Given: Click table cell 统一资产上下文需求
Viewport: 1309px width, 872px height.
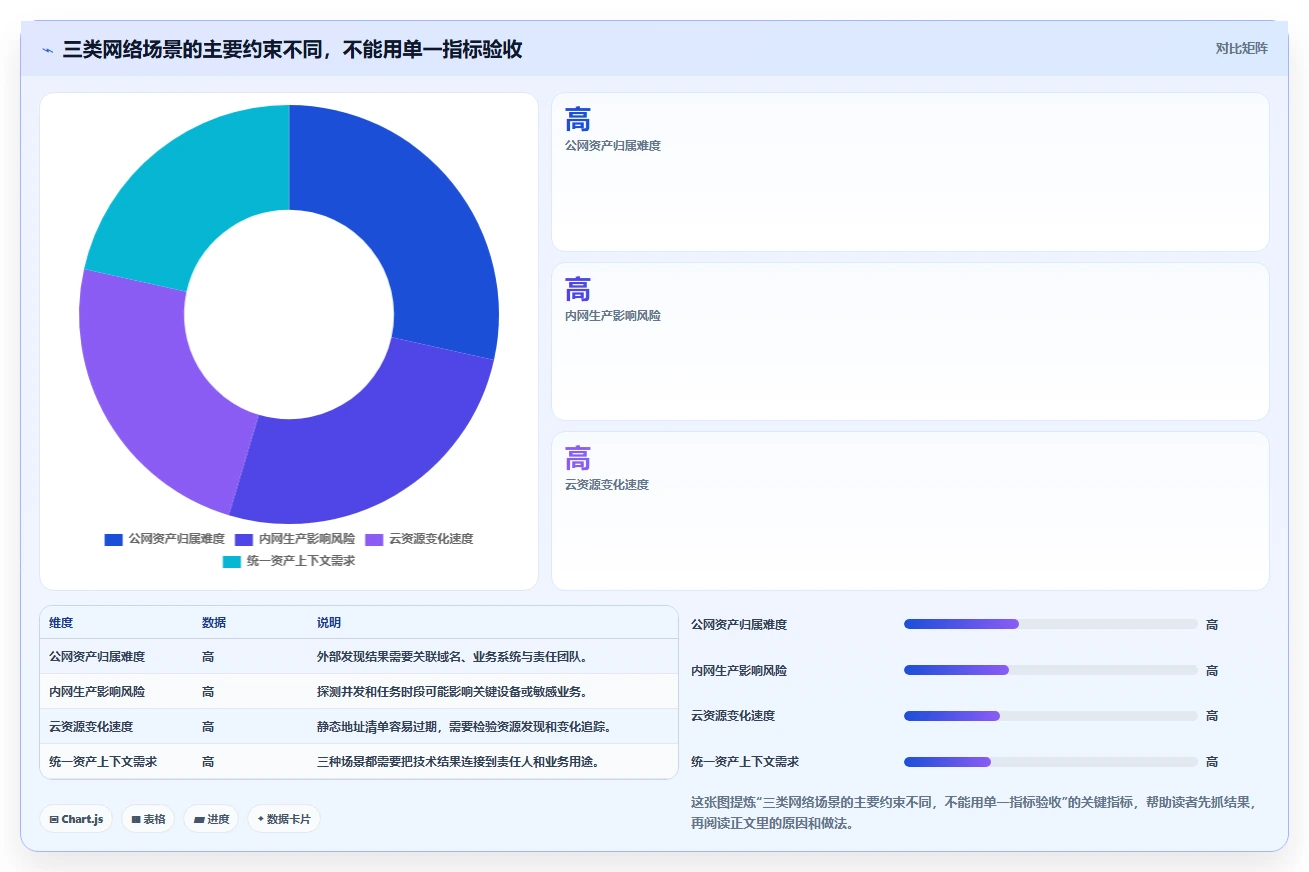Looking at the screenshot, I should click(x=103, y=762).
